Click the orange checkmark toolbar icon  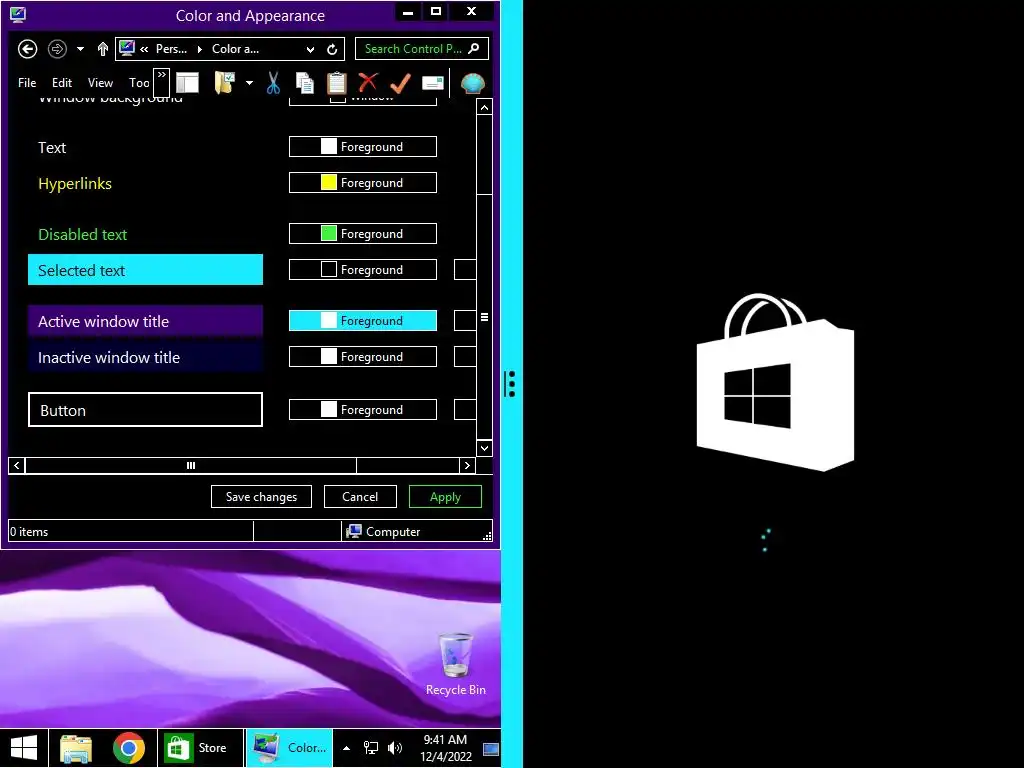(x=400, y=83)
